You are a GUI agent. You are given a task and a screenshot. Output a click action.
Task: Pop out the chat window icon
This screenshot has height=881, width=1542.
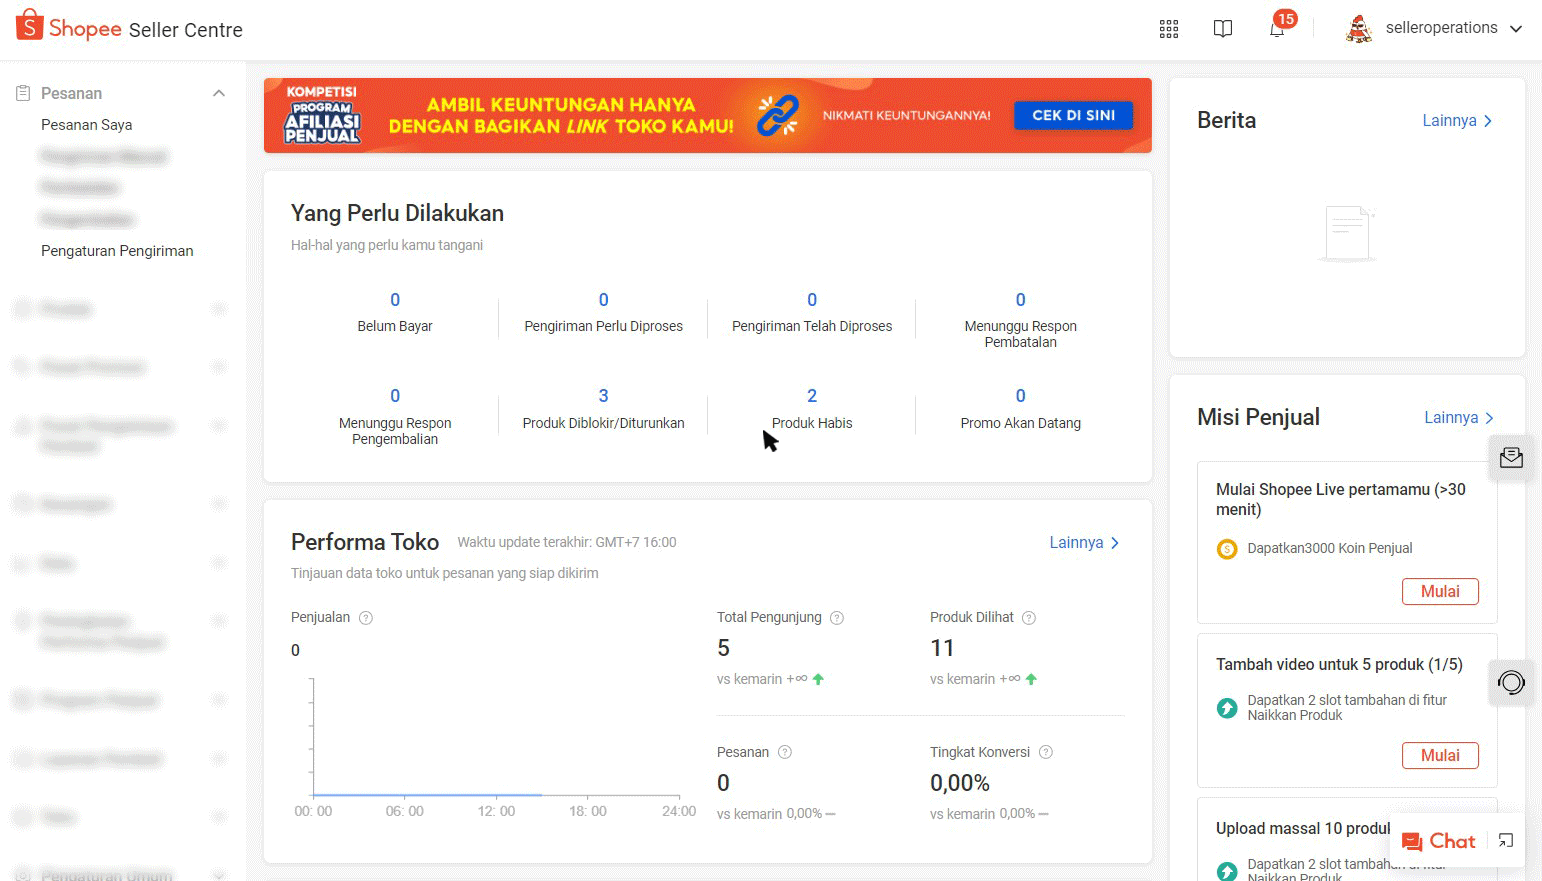(x=1506, y=841)
